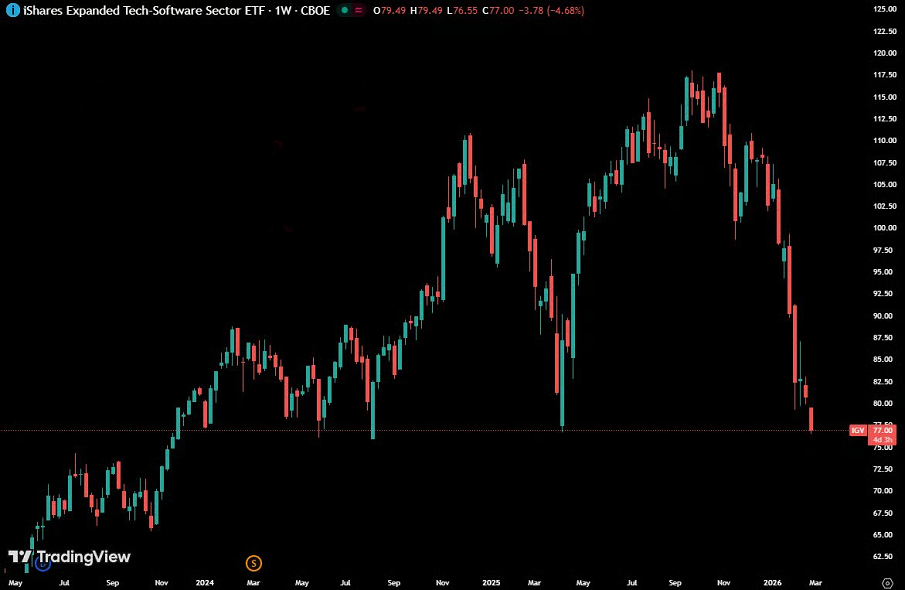Click the 2025 year label on time axis
Screen dimensions: 905x590
pyautogui.click(x=491, y=582)
